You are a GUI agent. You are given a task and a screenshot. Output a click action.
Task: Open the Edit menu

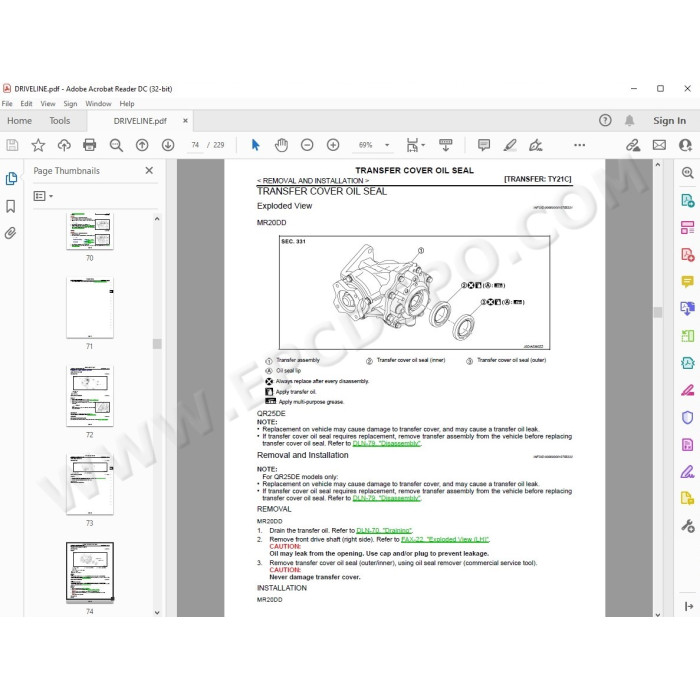26,104
